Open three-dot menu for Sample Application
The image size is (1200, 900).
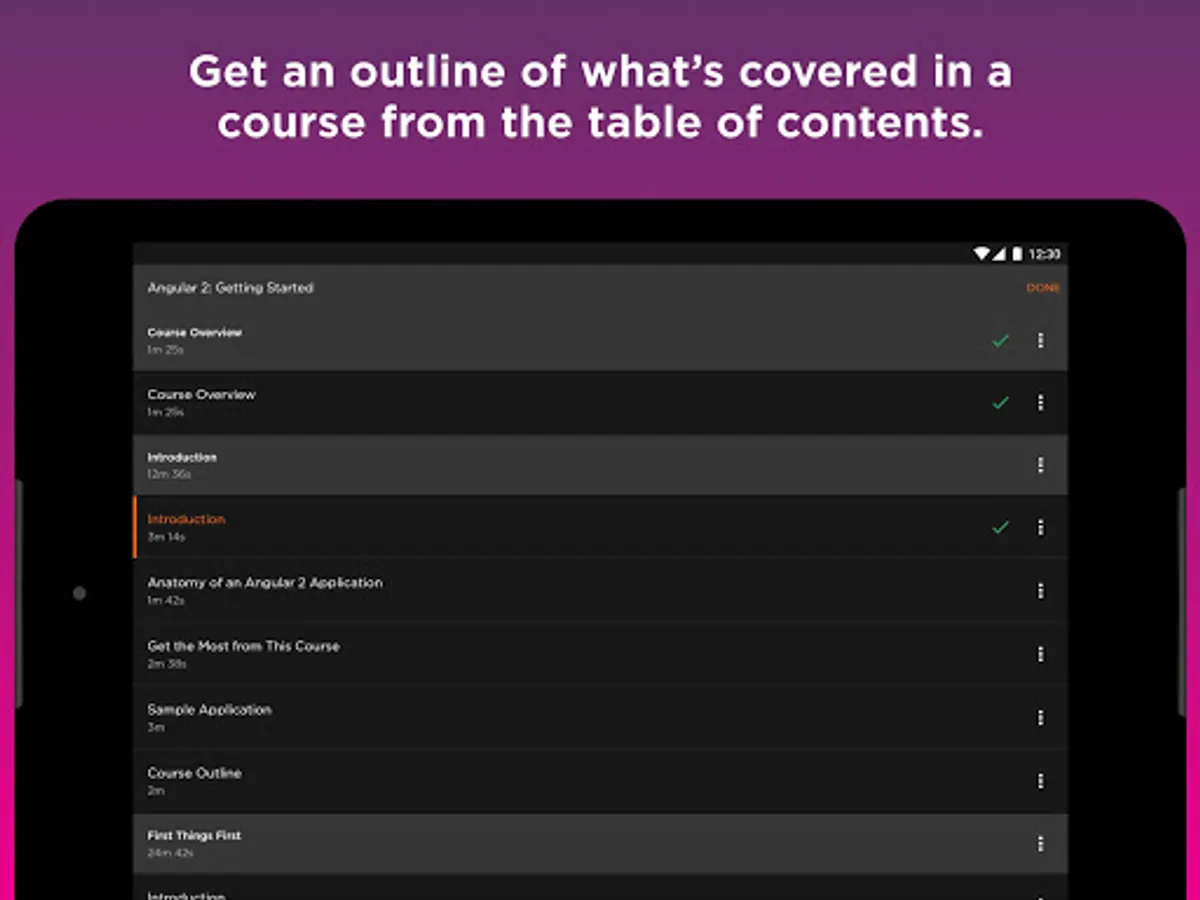tap(1040, 718)
